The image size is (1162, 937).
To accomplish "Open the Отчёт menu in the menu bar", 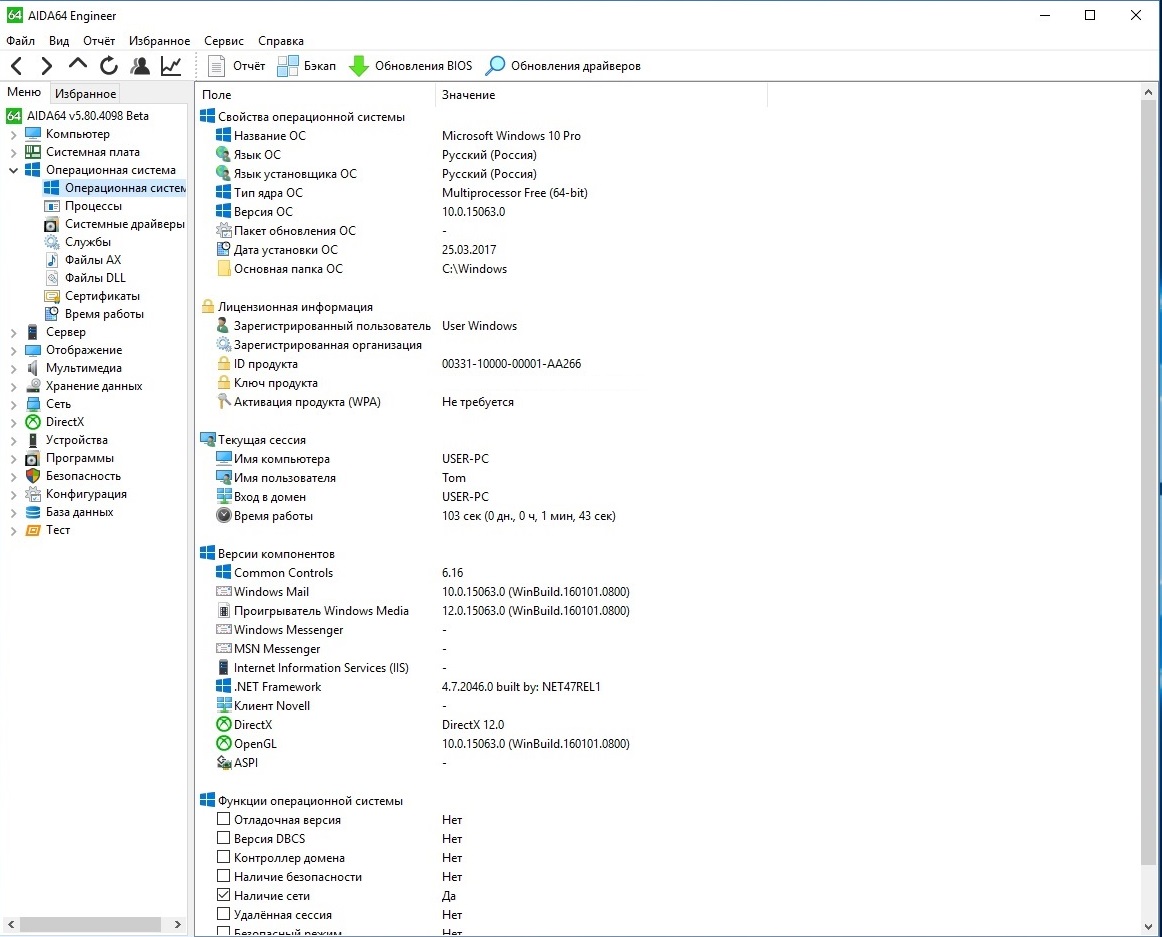I will pyautogui.click(x=99, y=41).
